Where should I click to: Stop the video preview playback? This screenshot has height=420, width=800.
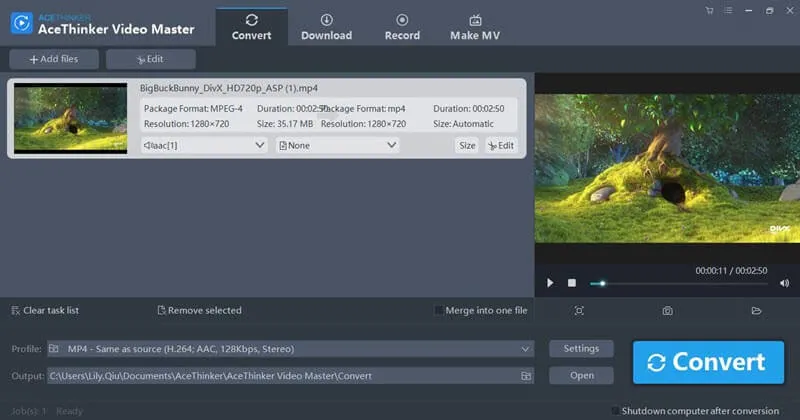572,283
